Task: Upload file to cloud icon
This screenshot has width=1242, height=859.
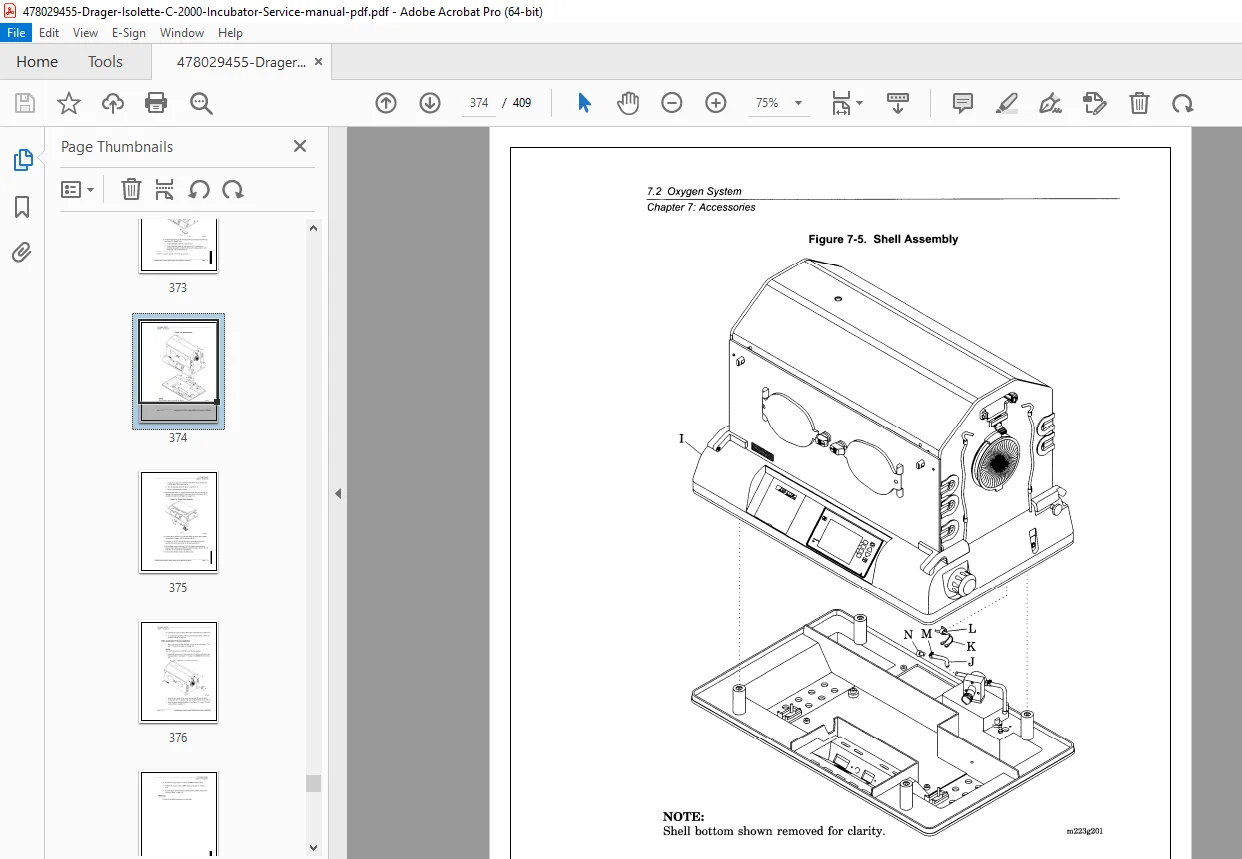Action: tap(113, 103)
